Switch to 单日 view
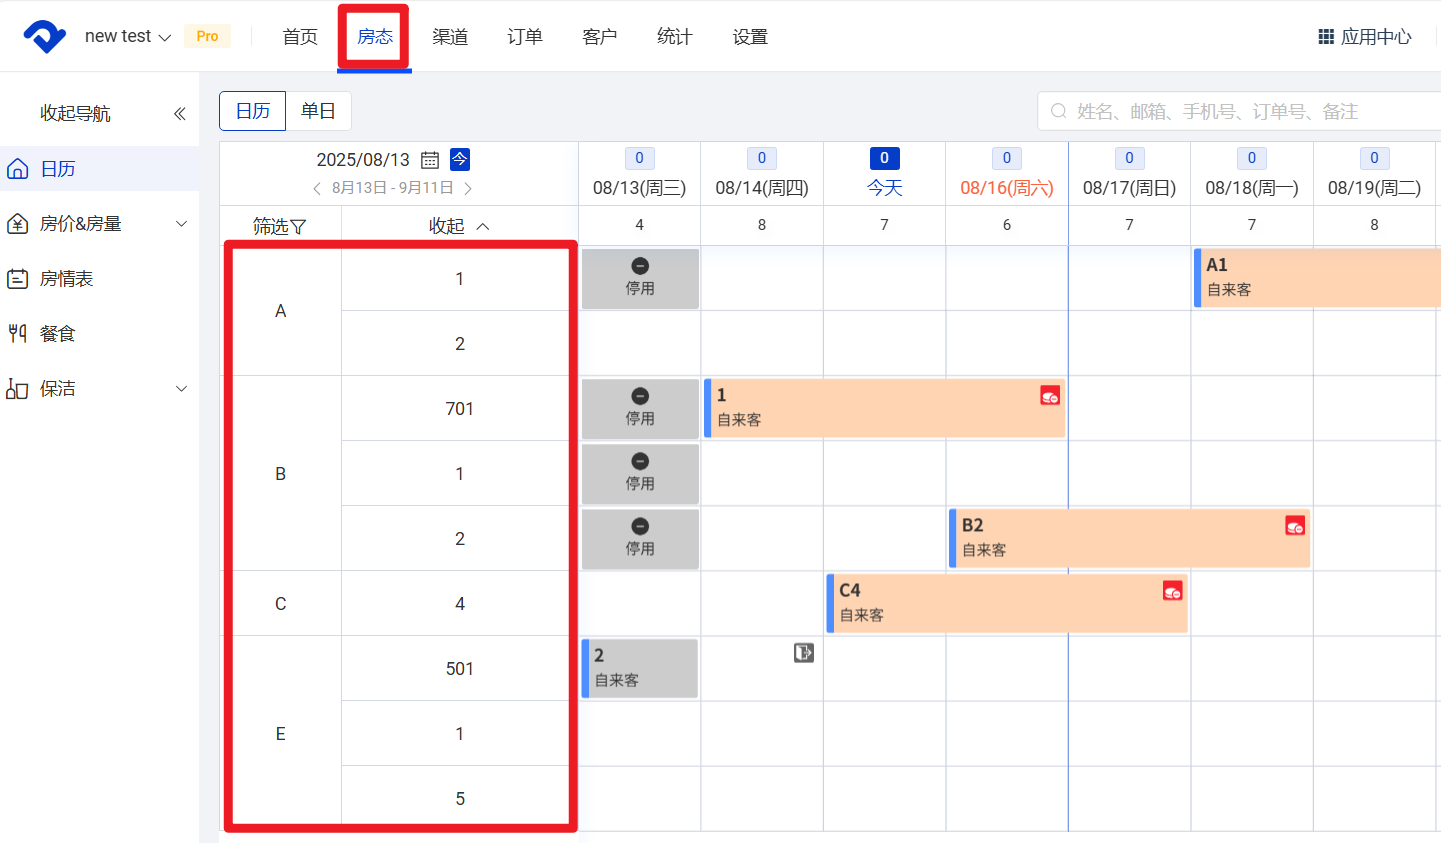This screenshot has width=1441, height=843. point(318,111)
